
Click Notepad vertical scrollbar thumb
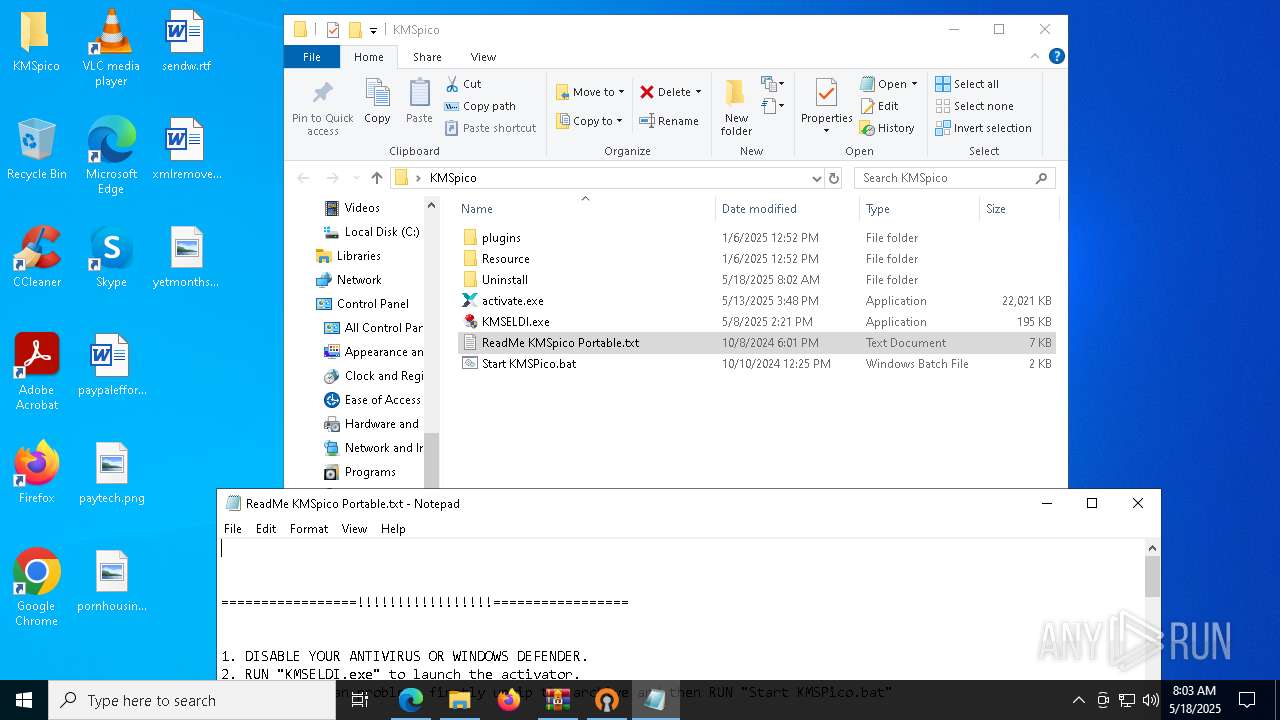click(x=1152, y=577)
